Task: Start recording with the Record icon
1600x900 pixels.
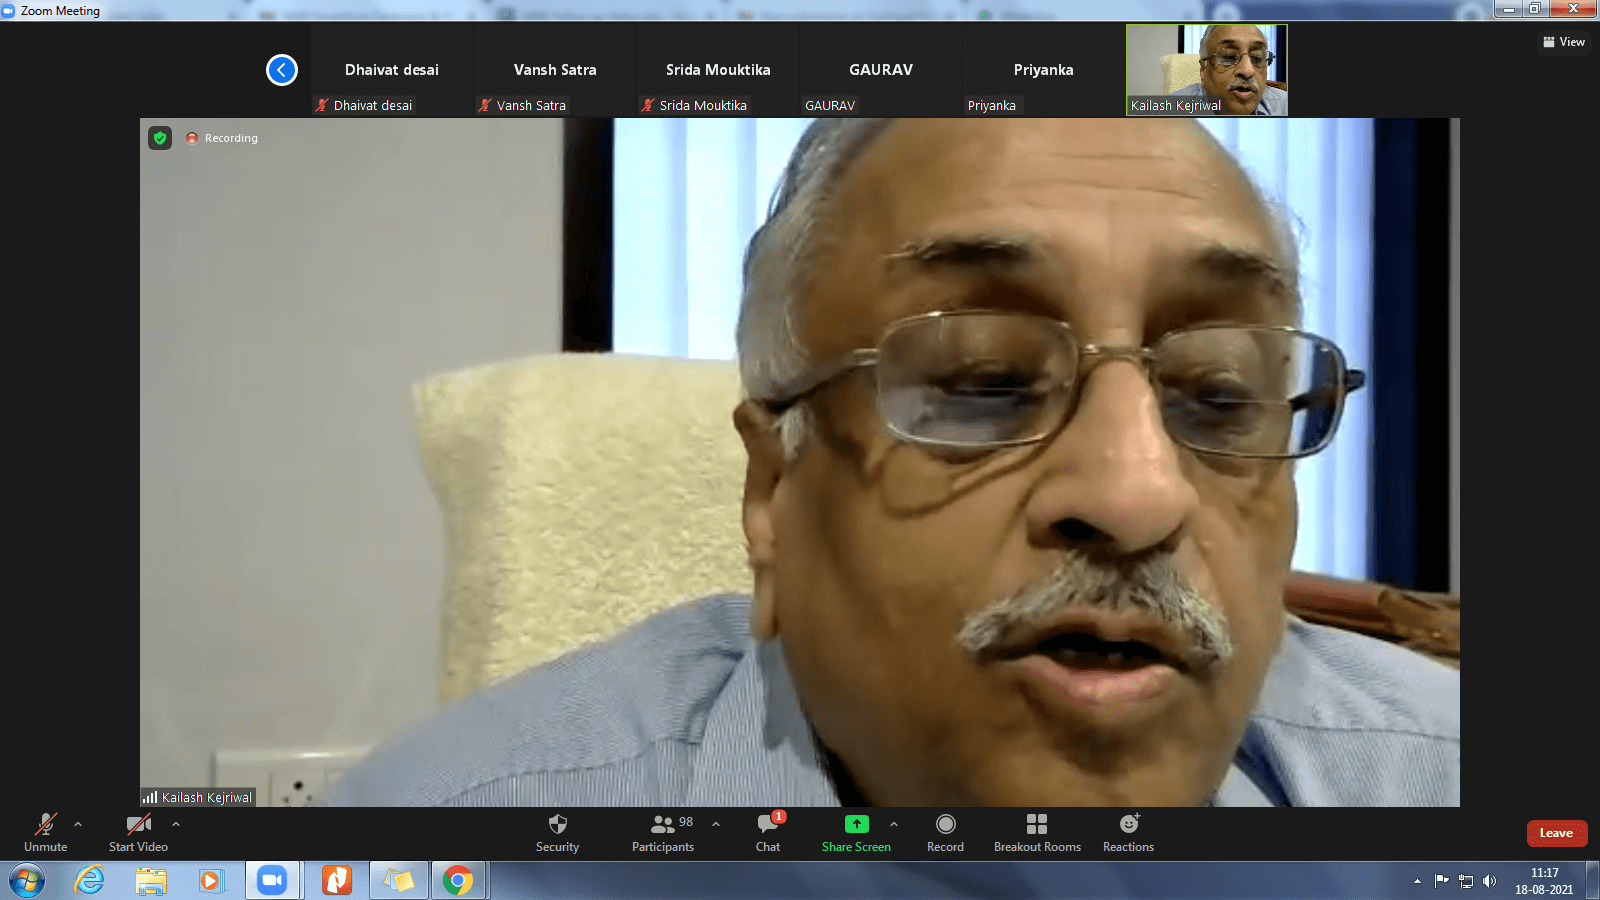Action: click(945, 824)
